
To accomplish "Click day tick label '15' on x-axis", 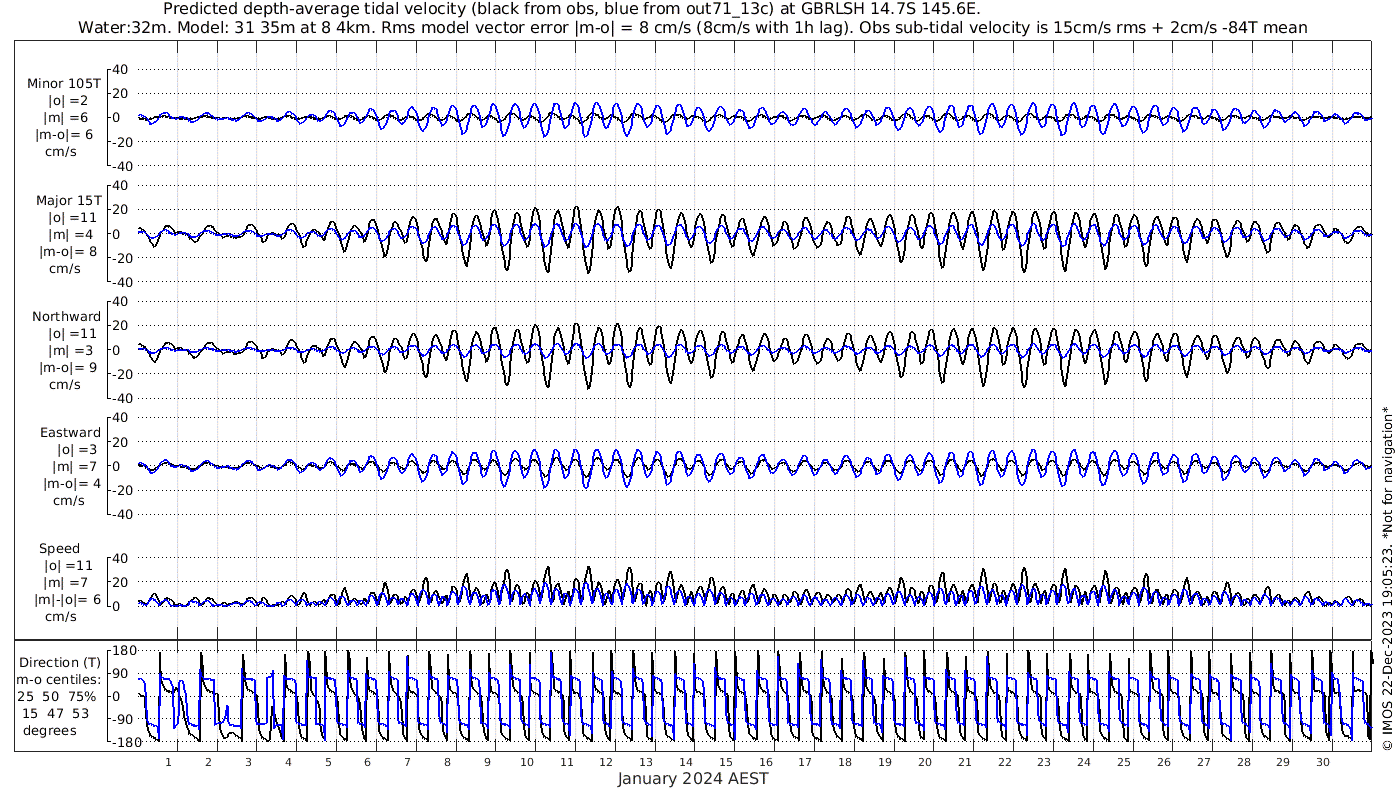I will pos(725,761).
